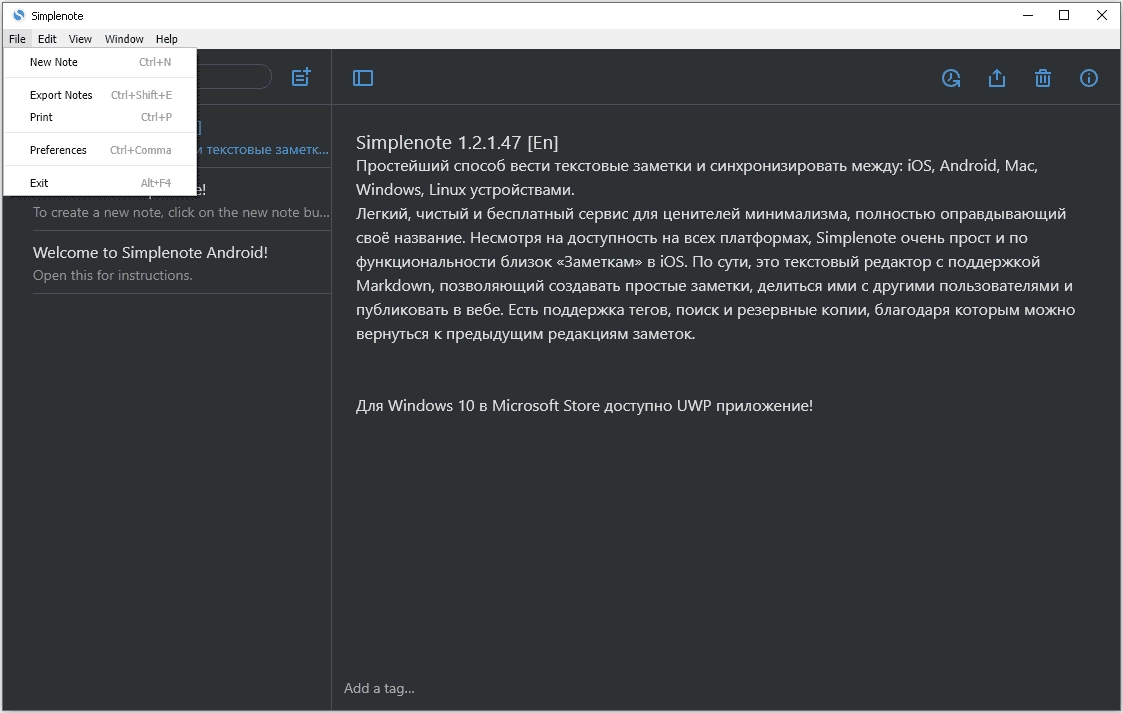Toggle the sidebar panel icon
1123x713 pixels.
pos(363,78)
